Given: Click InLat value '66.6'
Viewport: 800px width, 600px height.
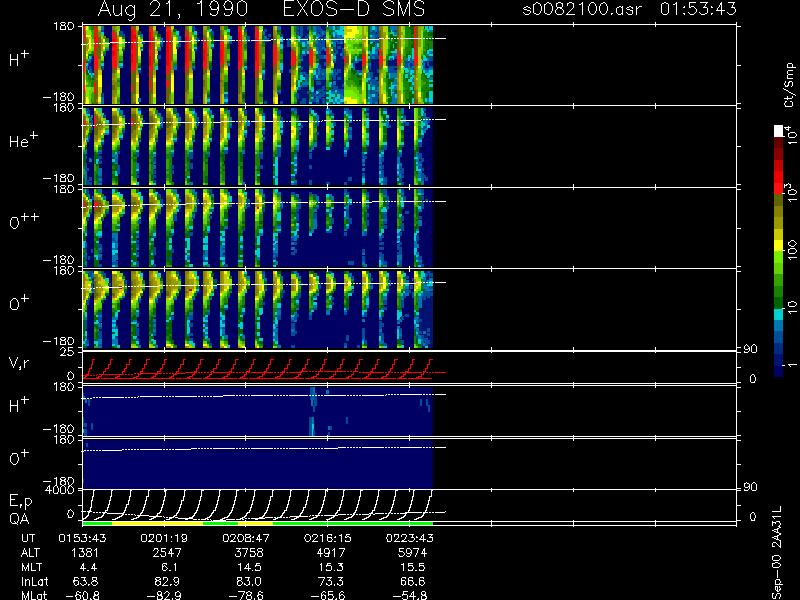Looking at the screenshot, I should 412,581.
